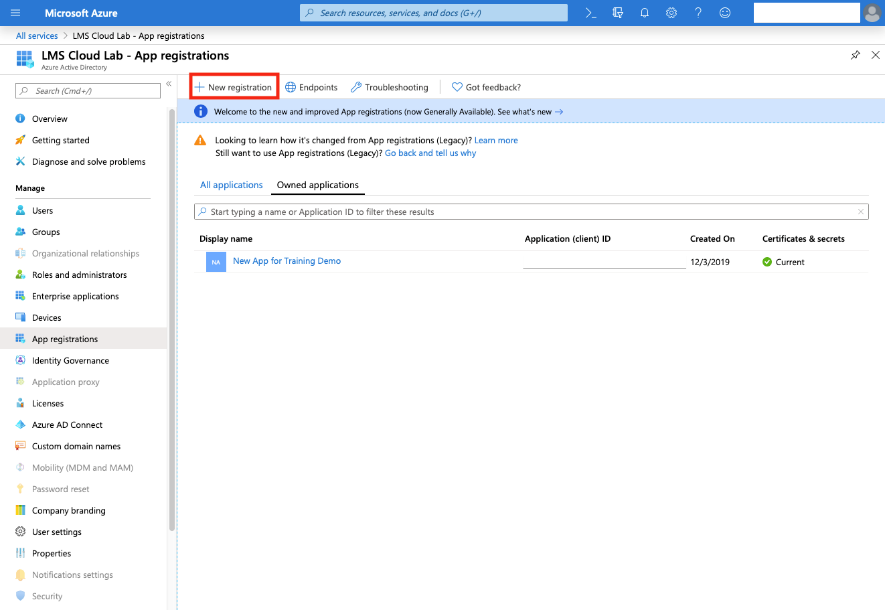The height and width of the screenshot is (610, 885).
Task: Click the Certificates & secrets column header
Action: point(803,239)
